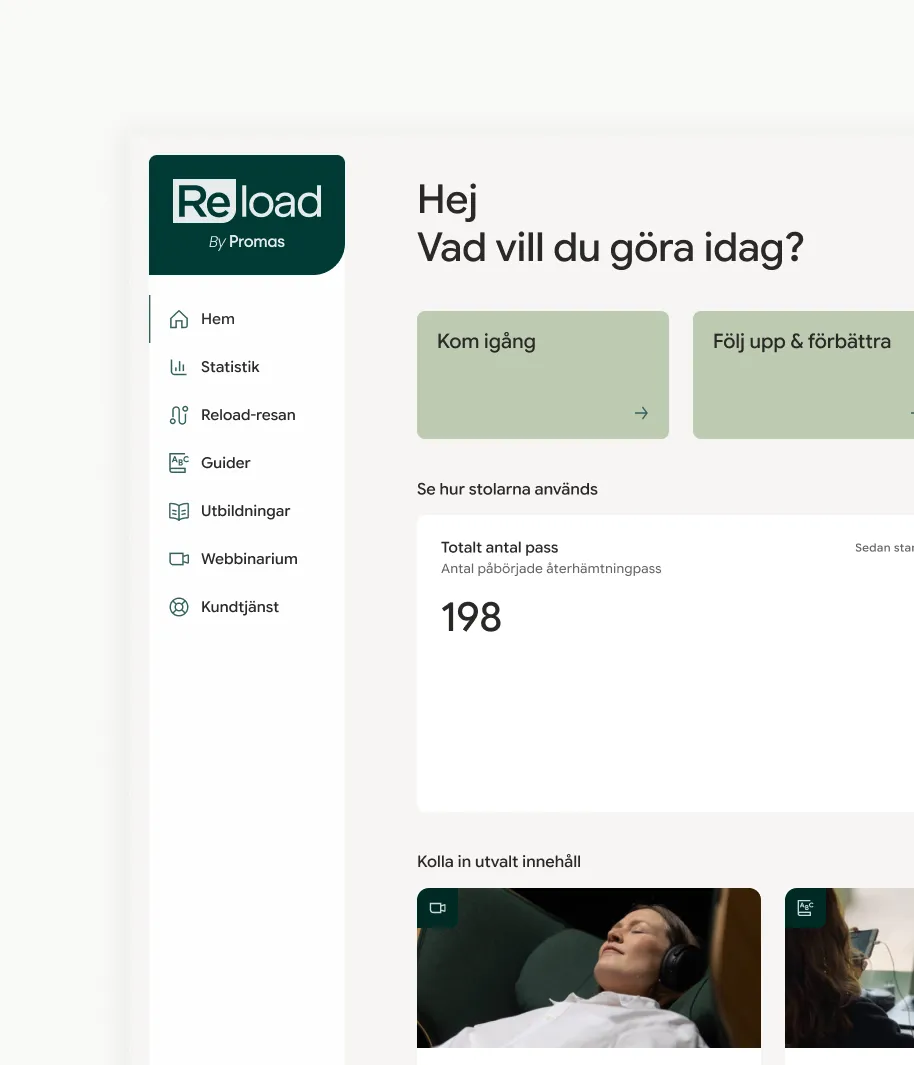The image size is (914, 1065).
Task: Click the Reload-resan route icon
Action: pyautogui.click(x=179, y=415)
